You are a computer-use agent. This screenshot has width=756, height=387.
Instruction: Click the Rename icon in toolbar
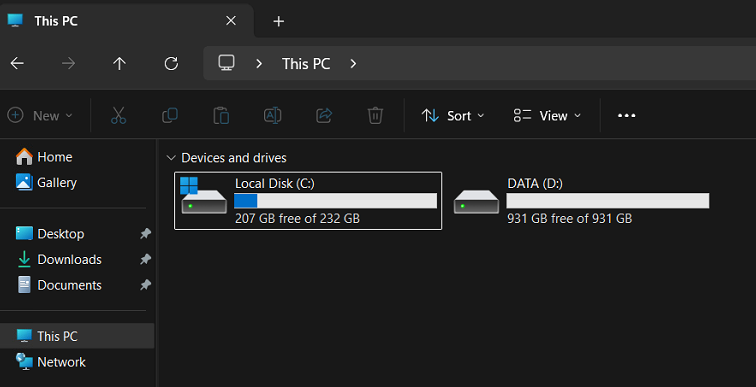pyautogui.click(x=272, y=116)
